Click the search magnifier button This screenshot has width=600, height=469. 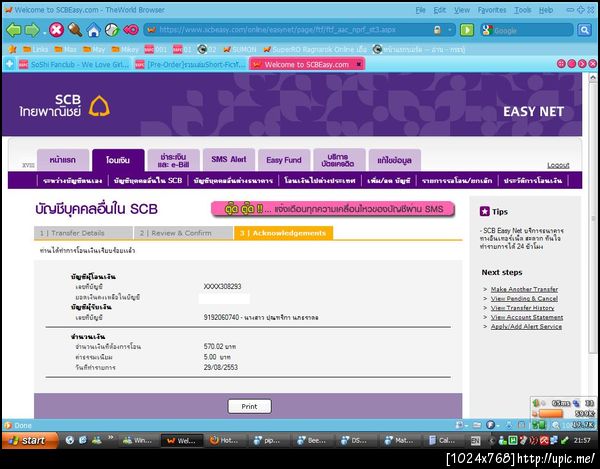584,30
